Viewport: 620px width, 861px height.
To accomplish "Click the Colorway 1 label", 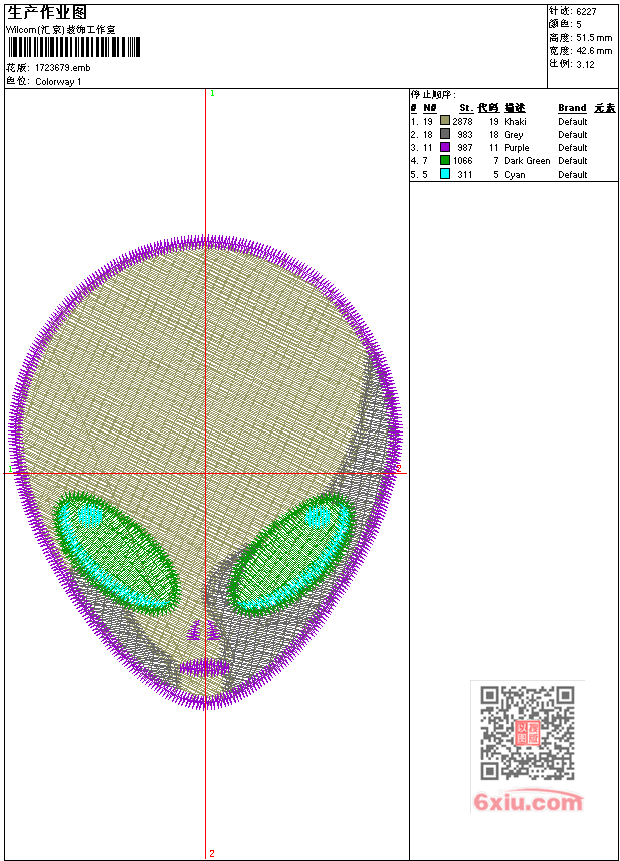I will coord(58,82).
